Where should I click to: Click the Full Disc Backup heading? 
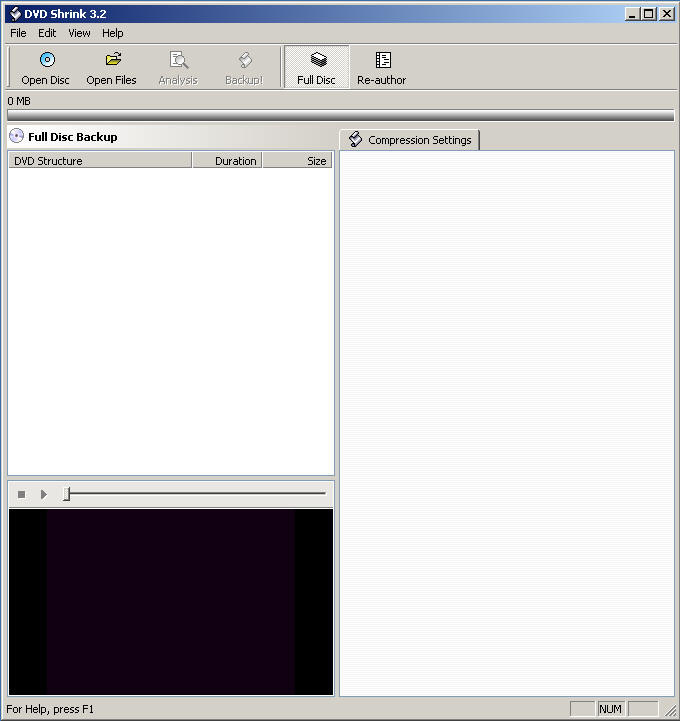click(73, 137)
